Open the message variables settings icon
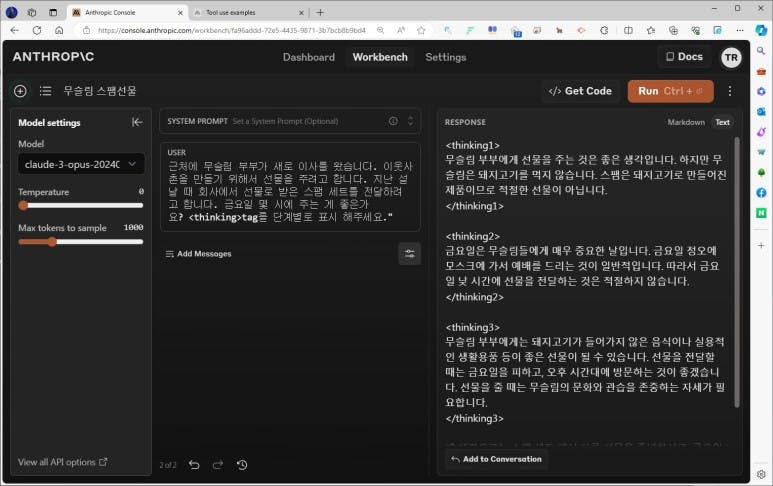This screenshot has height=486, width=773. [409, 254]
